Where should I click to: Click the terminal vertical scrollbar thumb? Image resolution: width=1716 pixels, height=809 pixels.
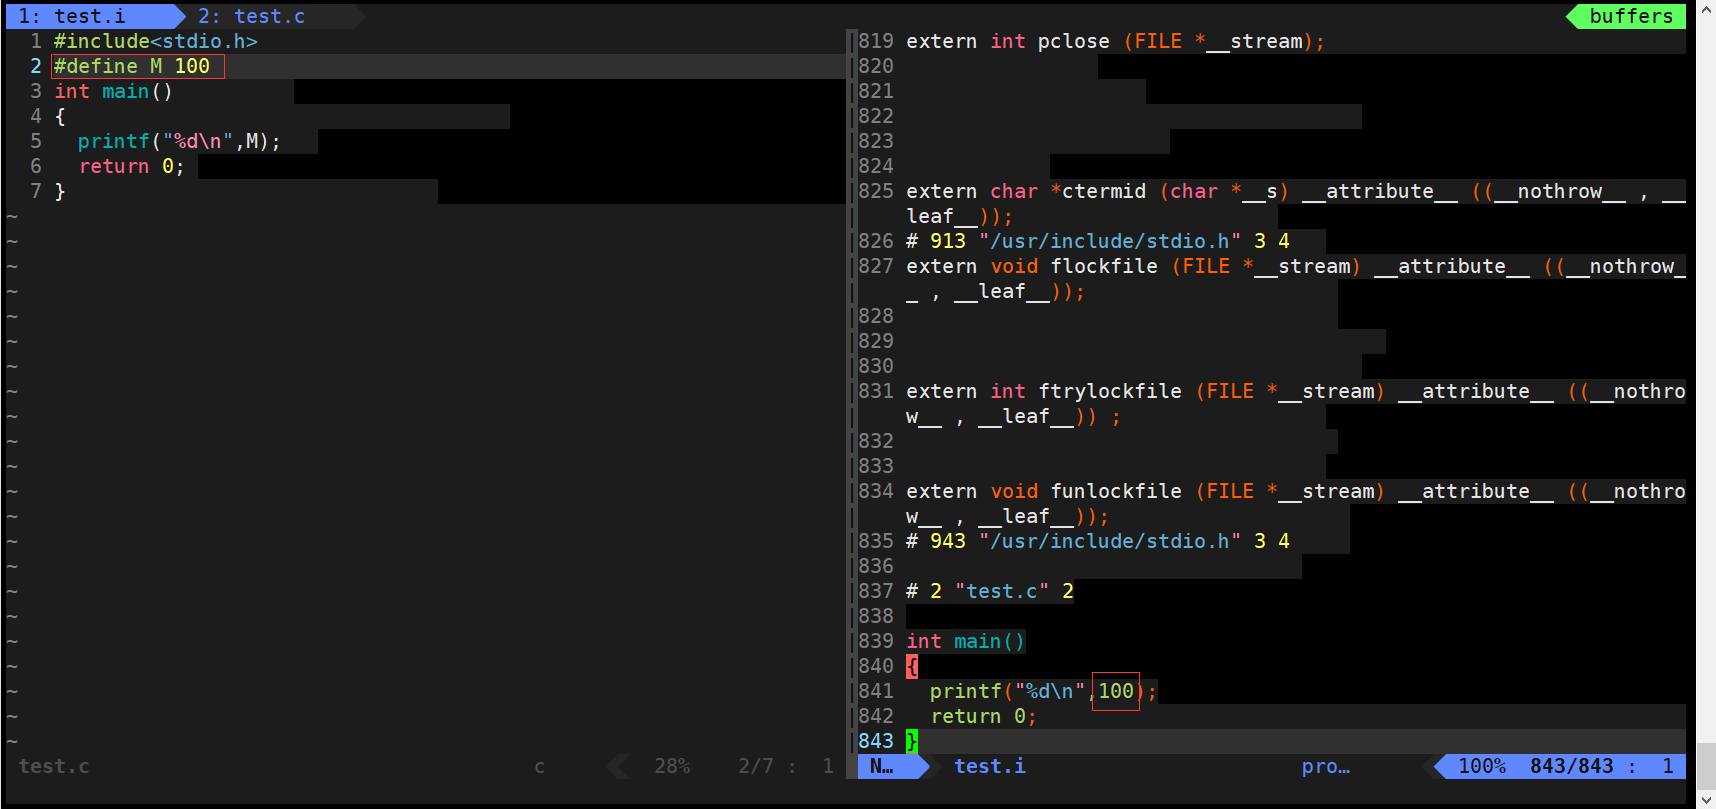(1706, 766)
